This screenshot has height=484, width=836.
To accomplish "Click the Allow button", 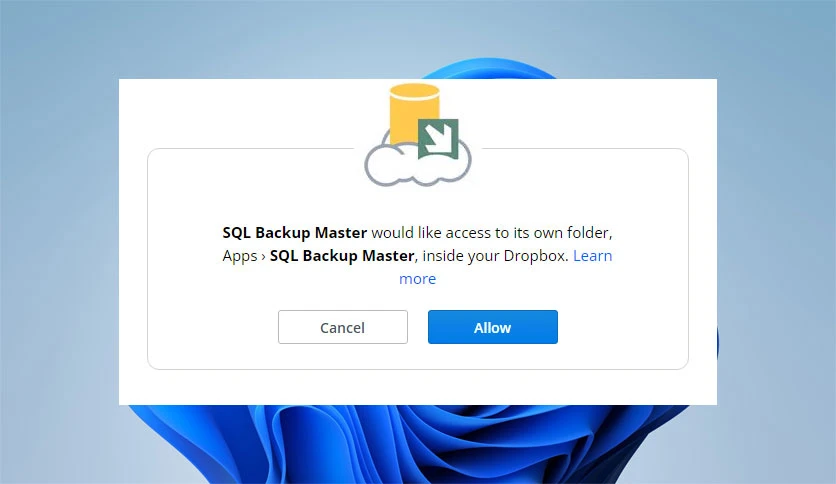I will click(x=493, y=327).
